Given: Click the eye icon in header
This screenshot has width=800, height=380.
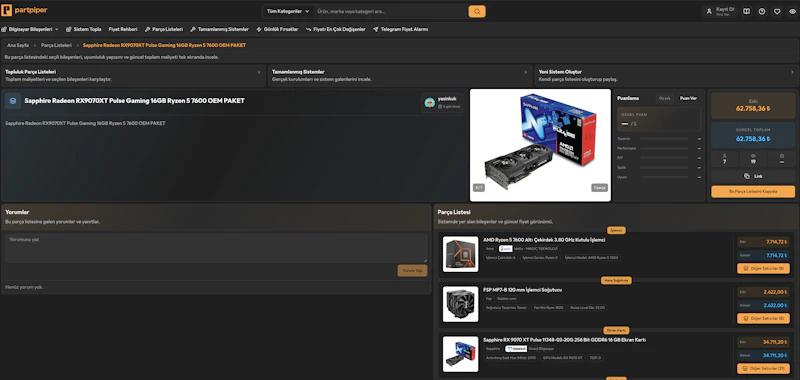Looking at the screenshot, I should 792,11.
